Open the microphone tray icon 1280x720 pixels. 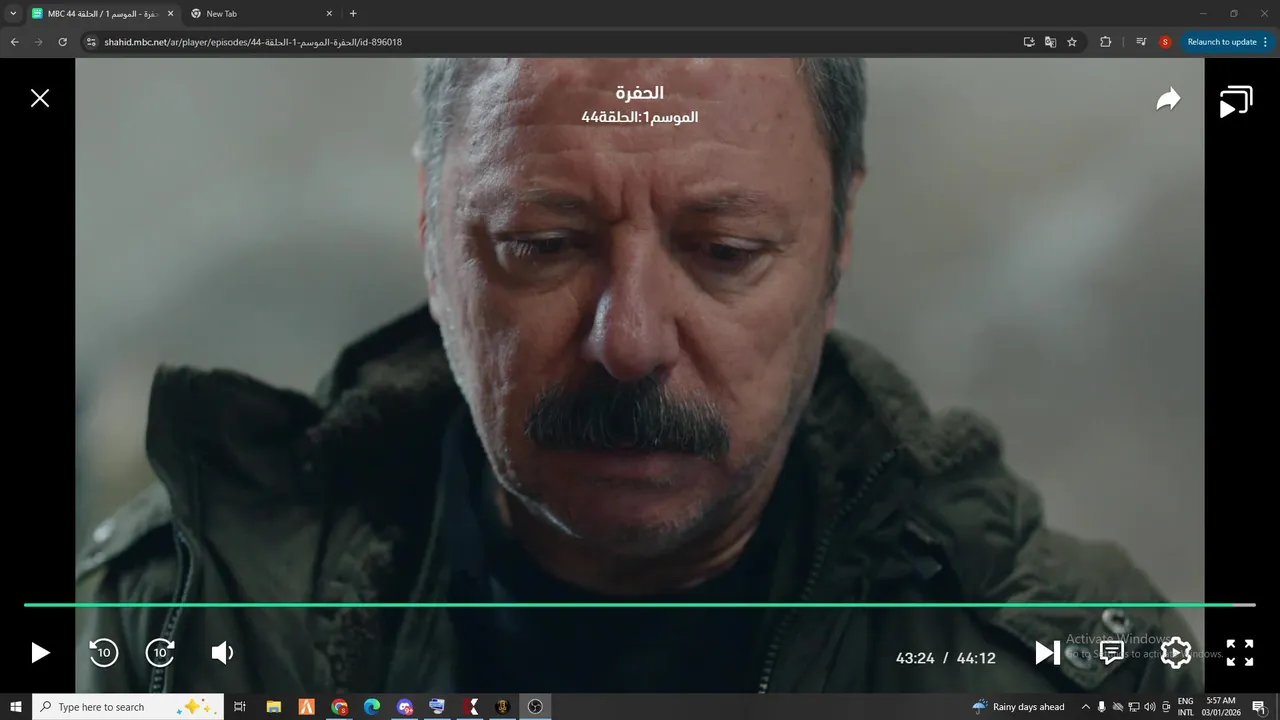tap(1101, 707)
